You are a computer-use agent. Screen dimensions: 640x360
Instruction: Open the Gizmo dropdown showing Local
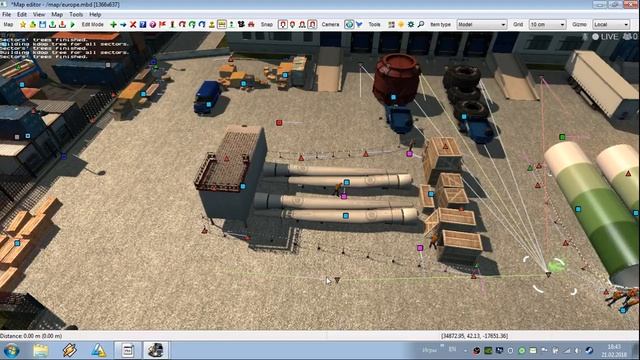tap(611, 25)
